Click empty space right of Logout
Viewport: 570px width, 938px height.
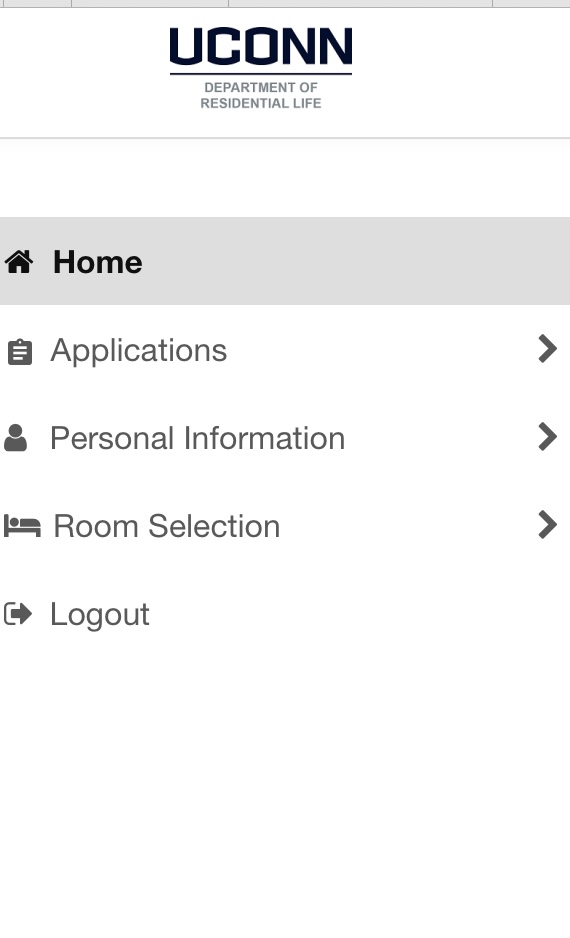359,614
